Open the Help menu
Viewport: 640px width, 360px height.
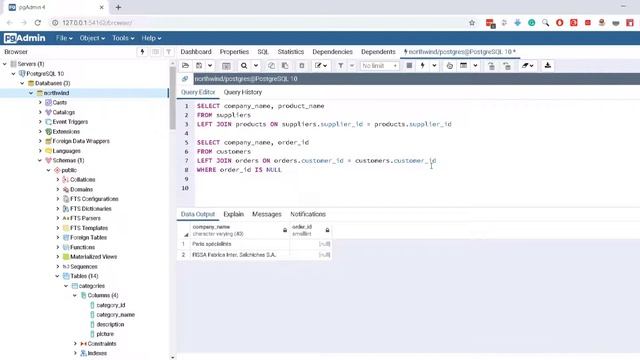[151, 38]
